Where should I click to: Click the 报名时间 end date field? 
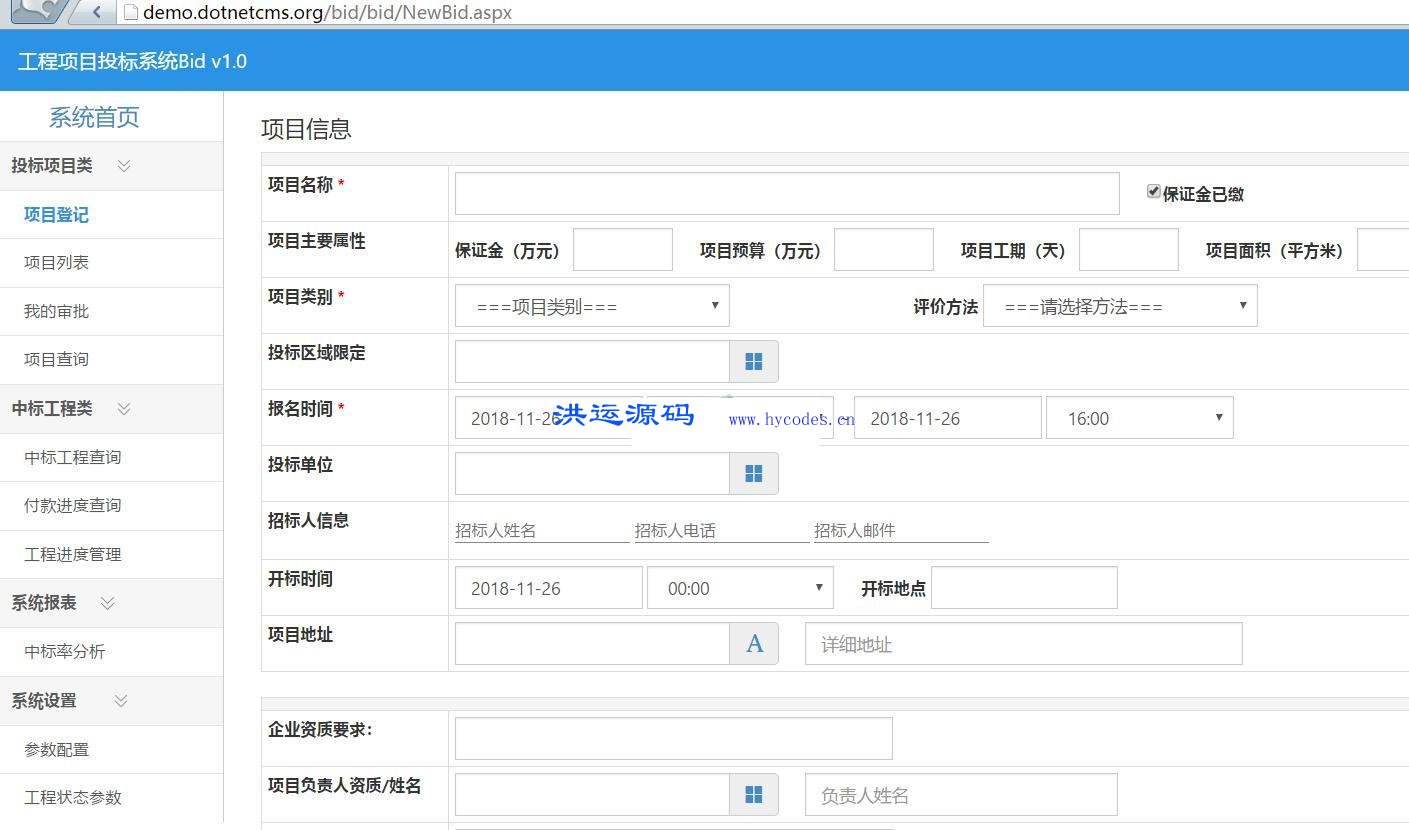(947, 418)
